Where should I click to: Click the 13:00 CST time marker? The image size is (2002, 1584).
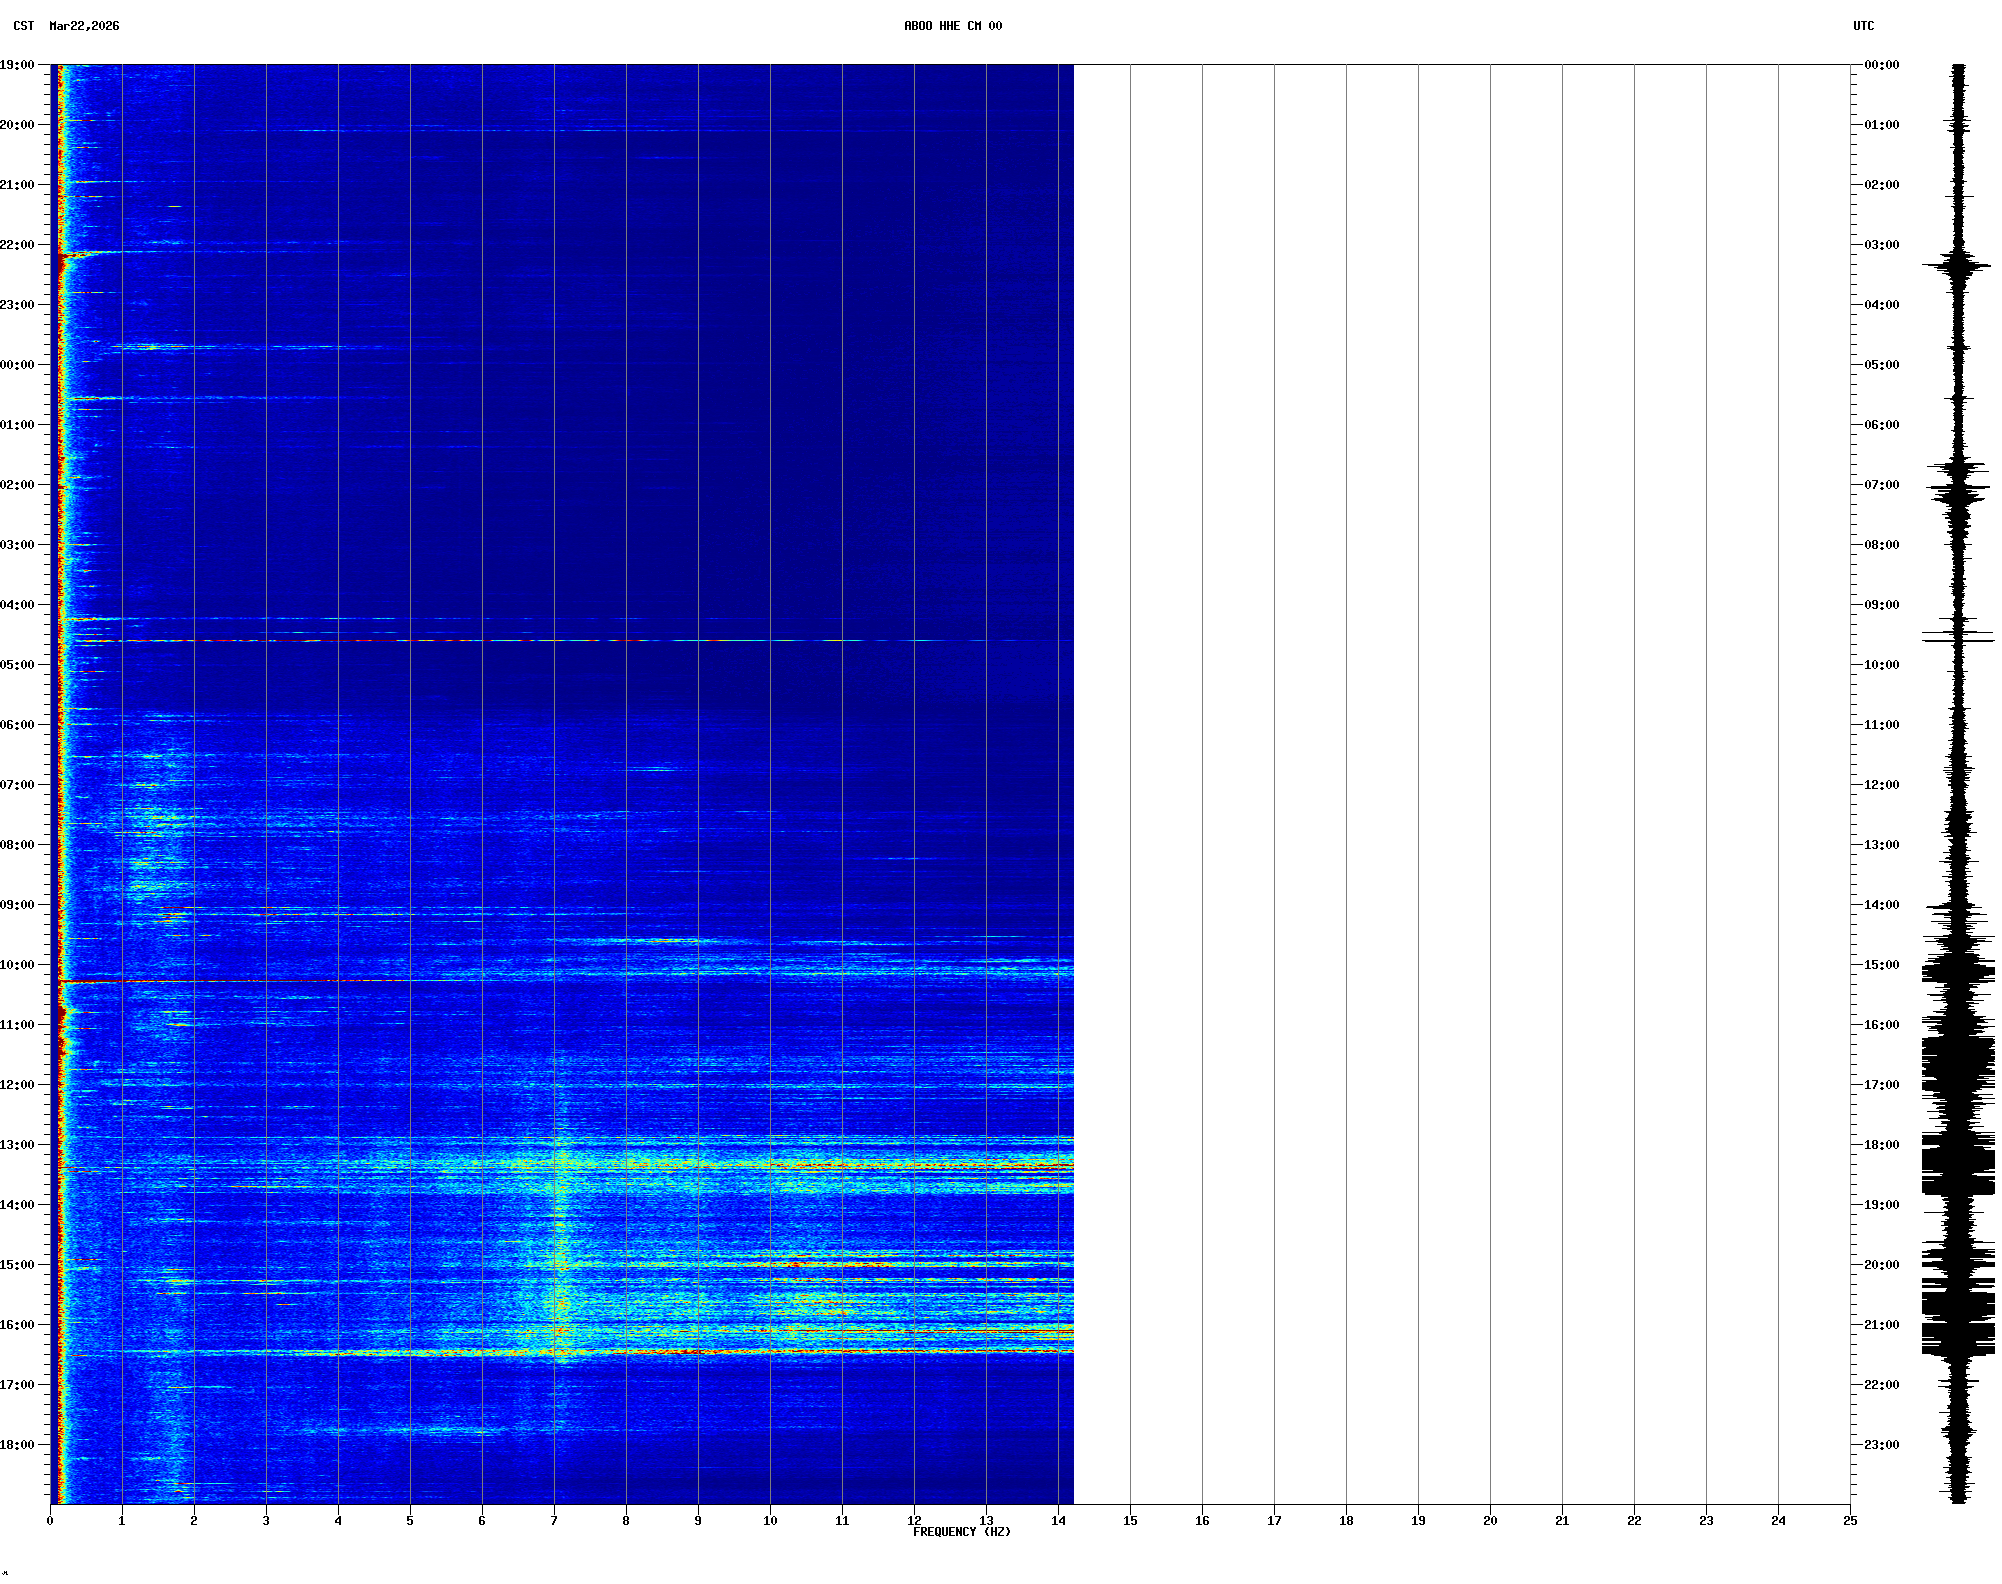coord(17,1145)
